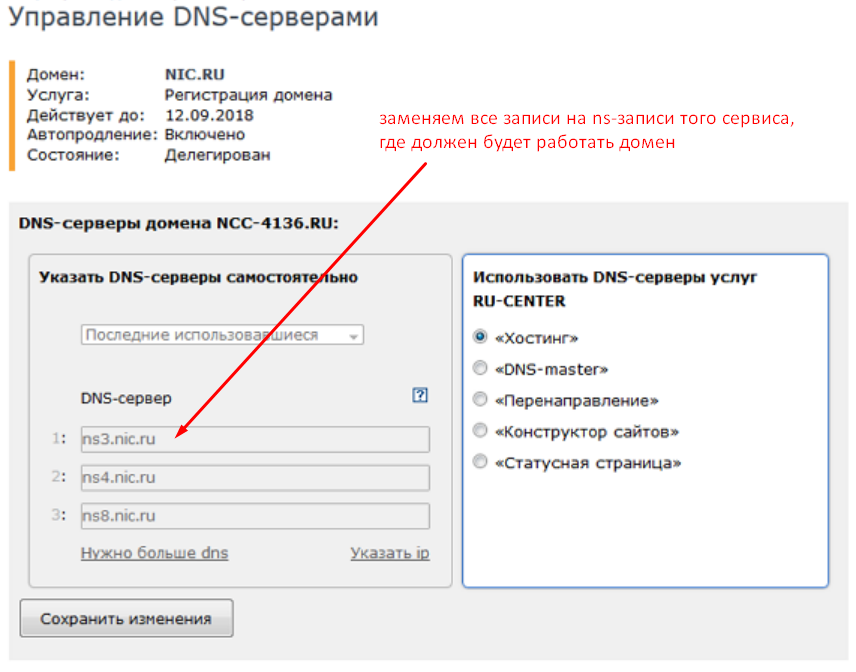This screenshot has height=672, width=856.
Task: Select the «Хостинг» radio button
Action: [480, 337]
